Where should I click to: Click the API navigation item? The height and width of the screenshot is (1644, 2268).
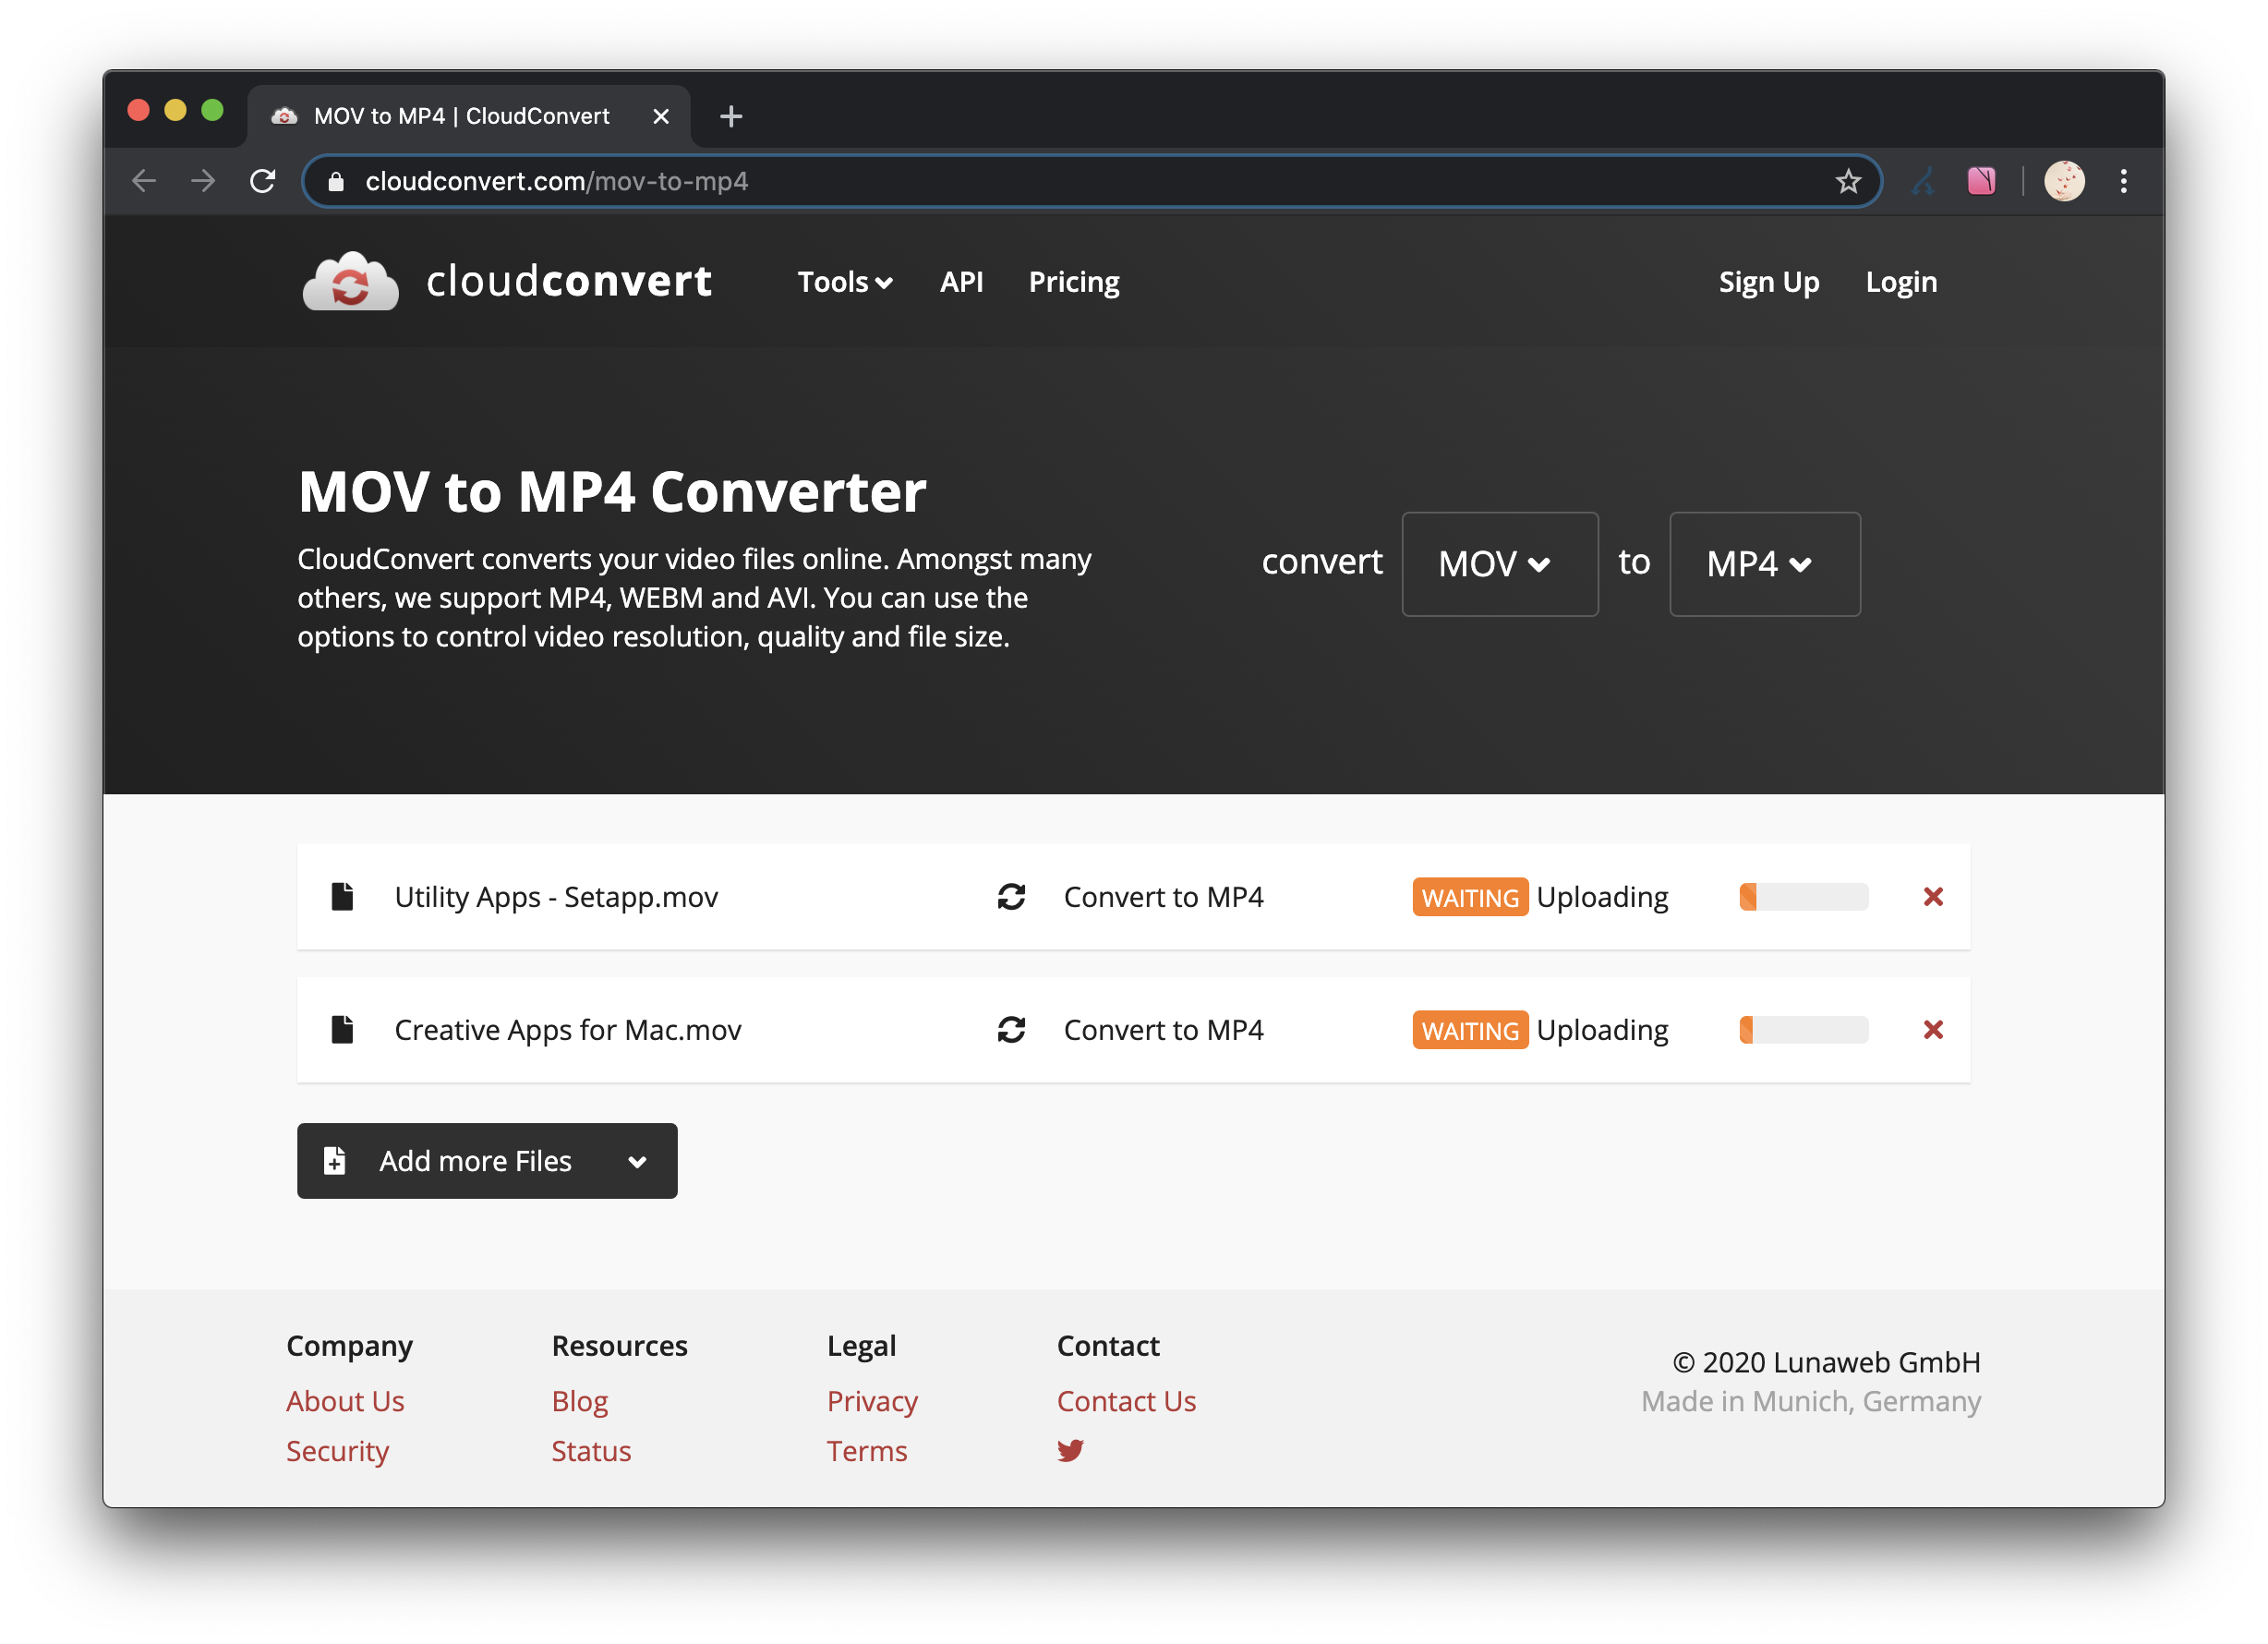tap(965, 282)
